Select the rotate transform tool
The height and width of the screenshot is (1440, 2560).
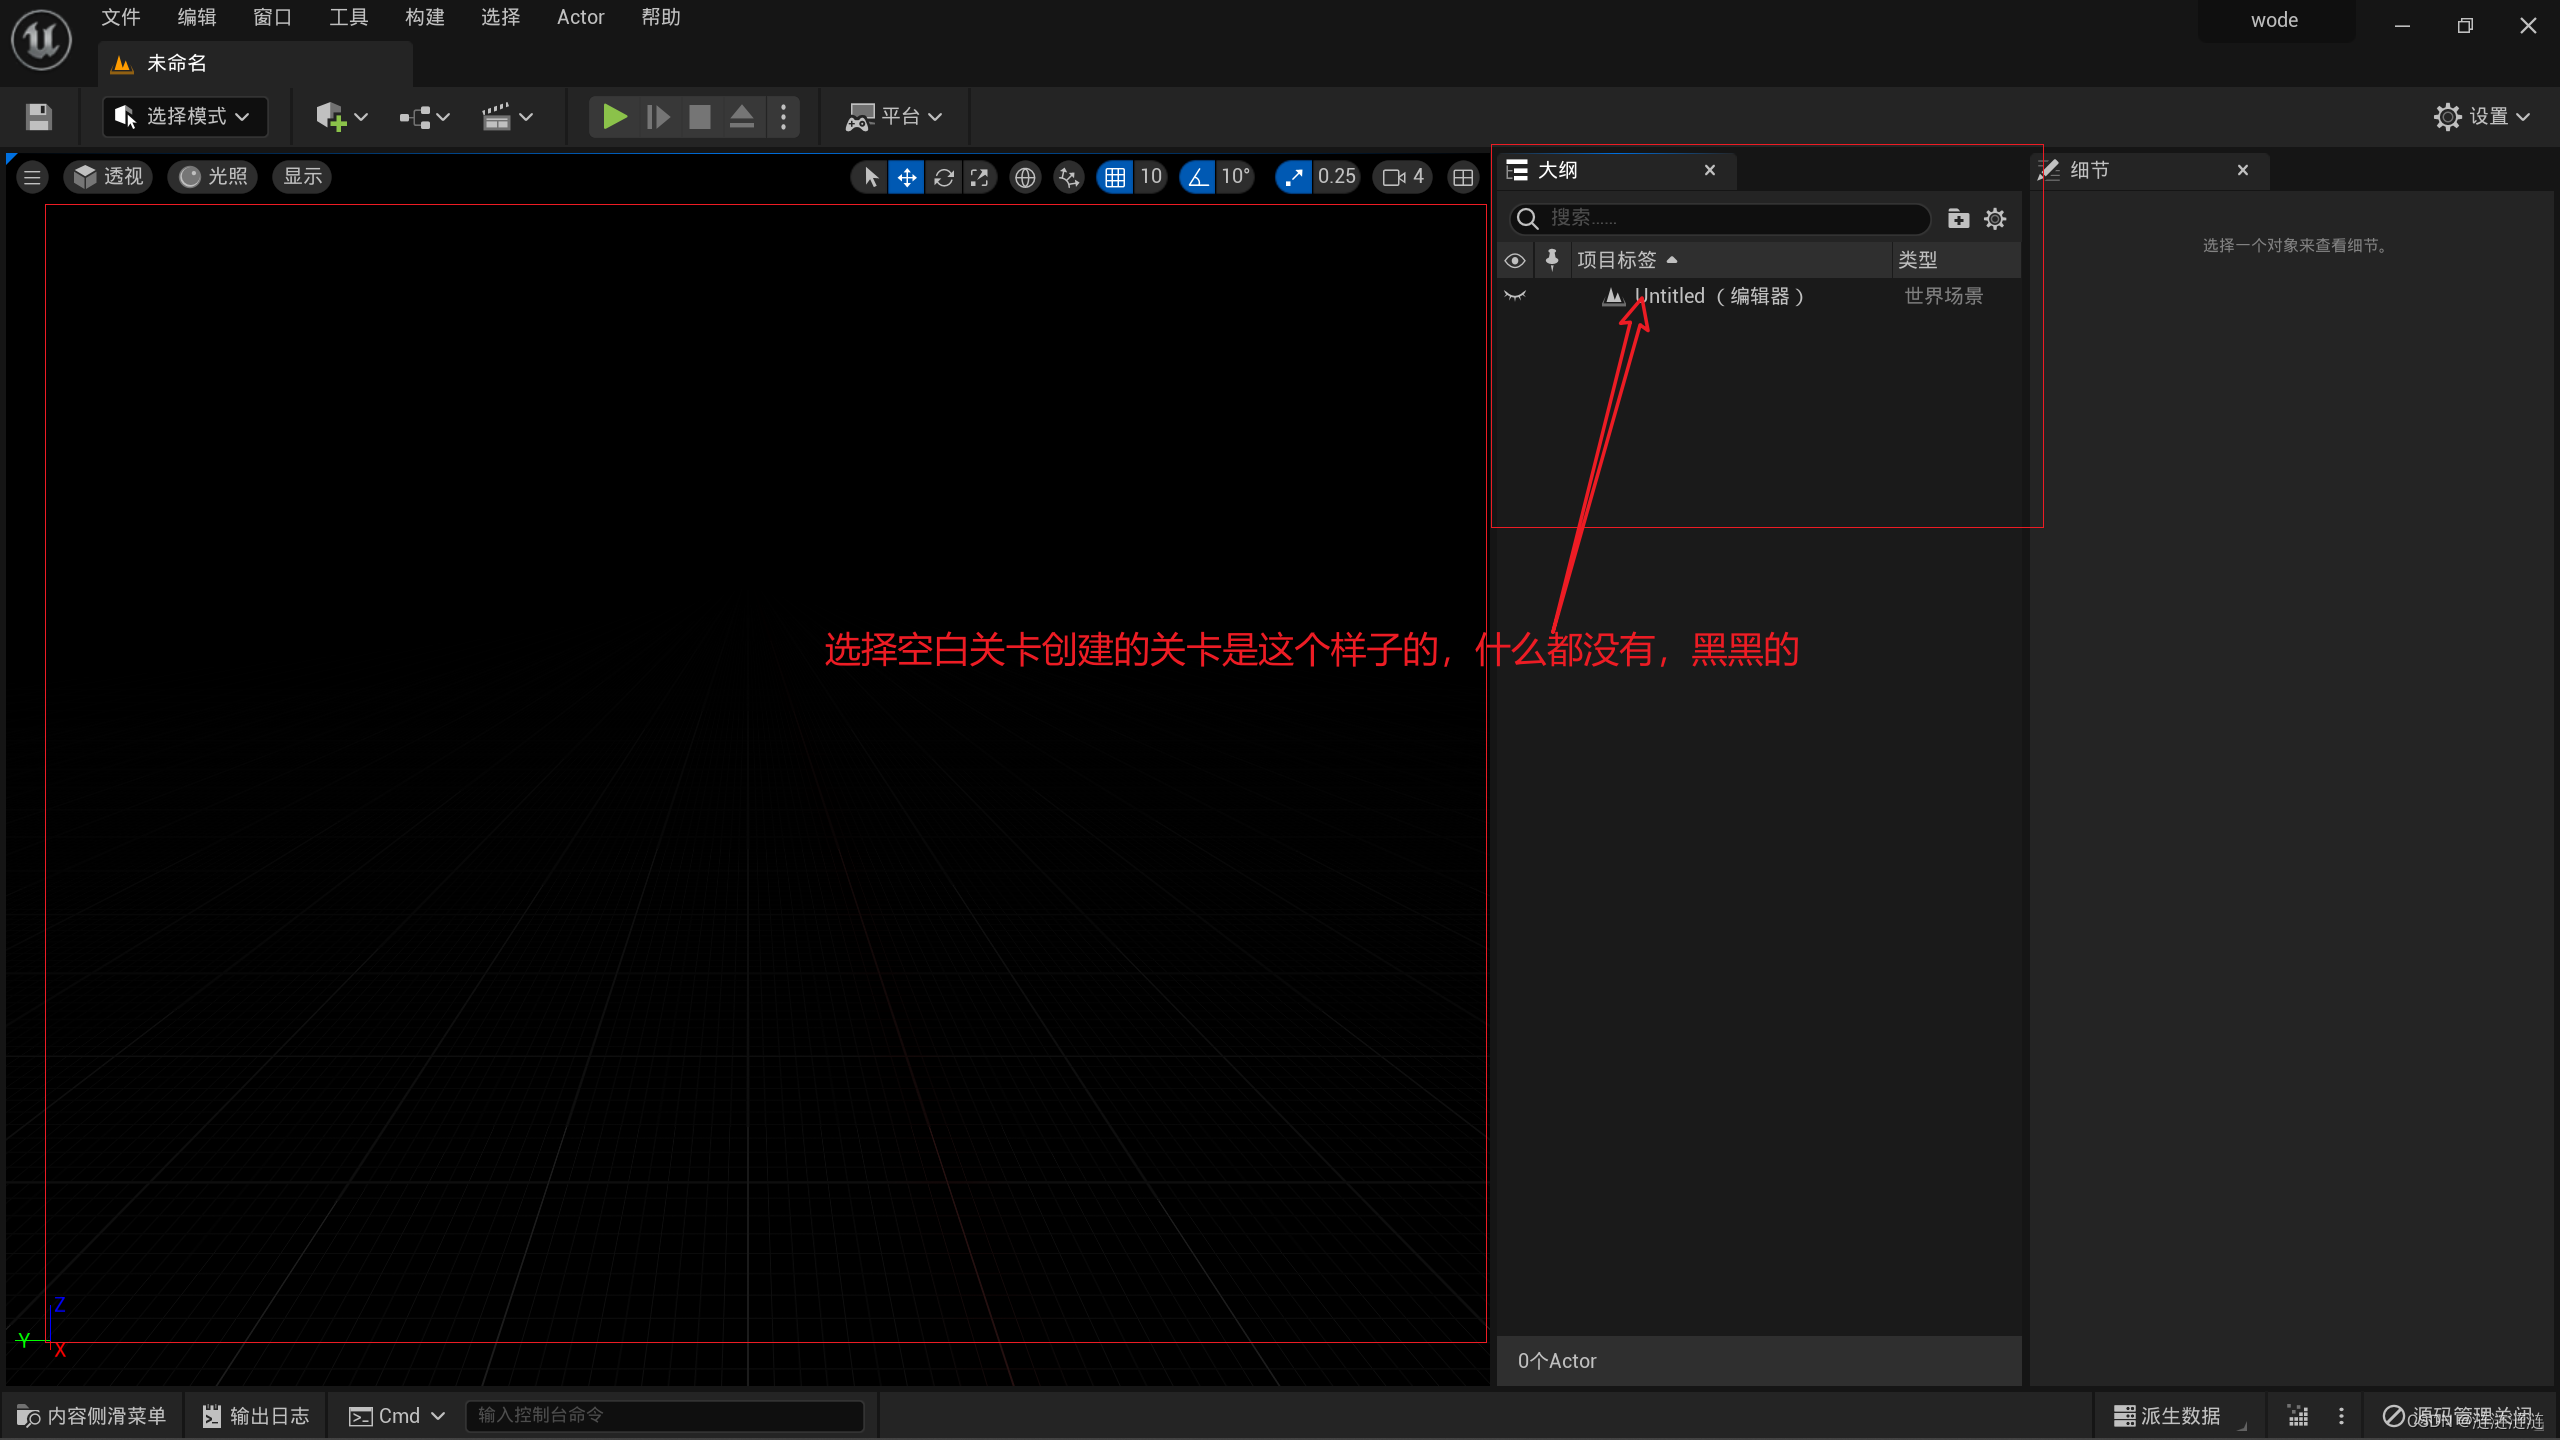tap(943, 177)
